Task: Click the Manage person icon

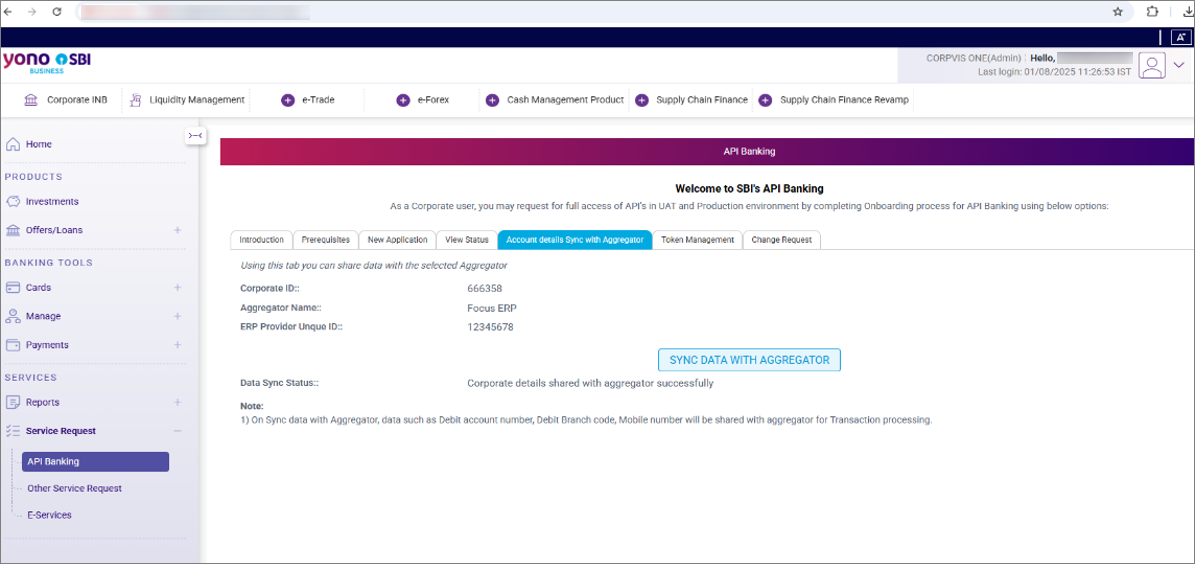Action: (12, 316)
